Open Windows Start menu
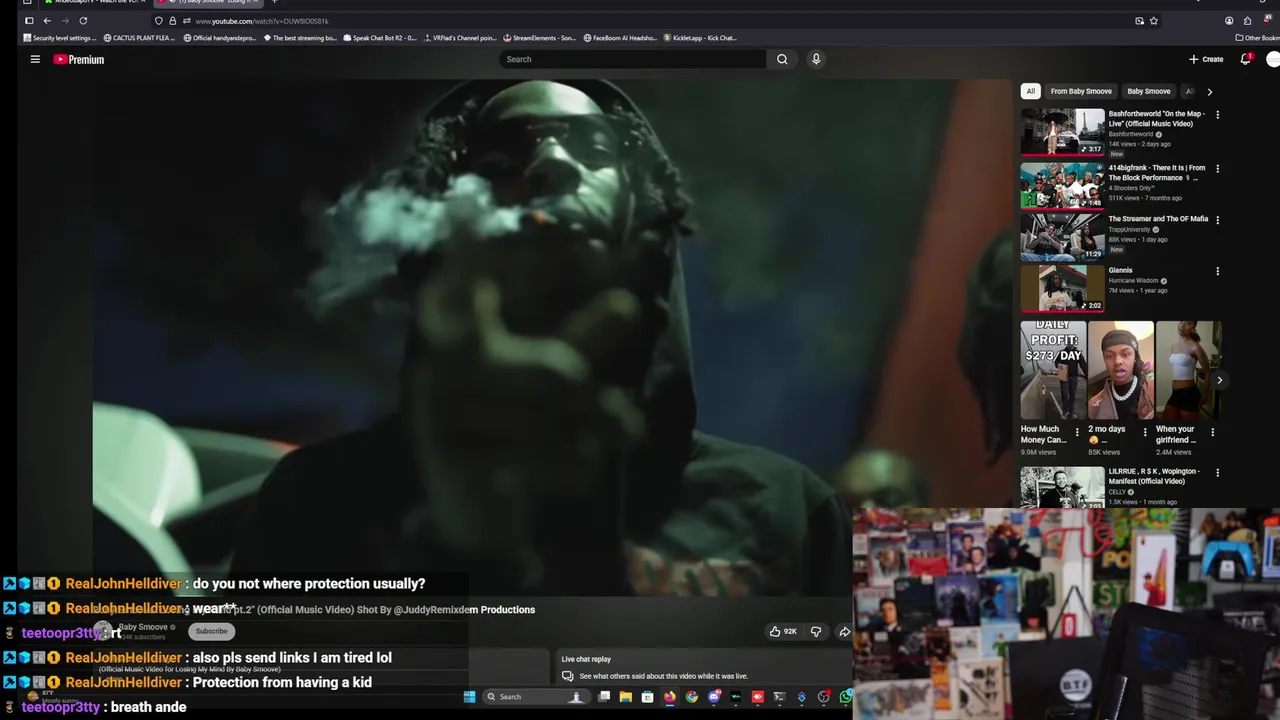 click(x=469, y=697)
